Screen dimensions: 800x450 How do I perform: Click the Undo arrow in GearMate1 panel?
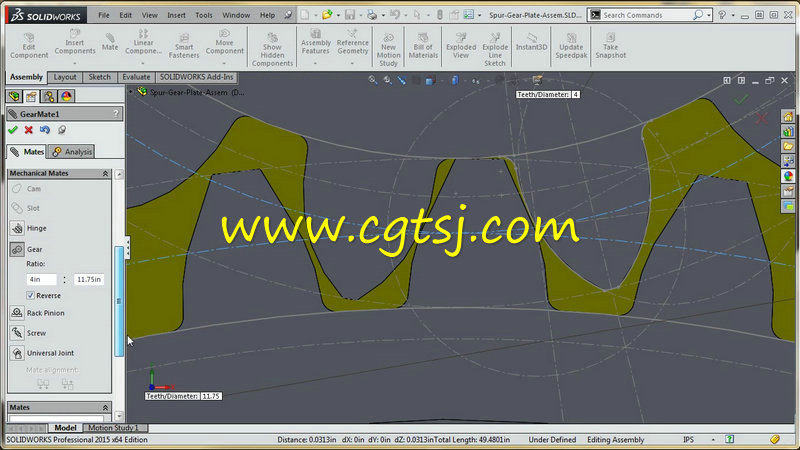point(45,130)
